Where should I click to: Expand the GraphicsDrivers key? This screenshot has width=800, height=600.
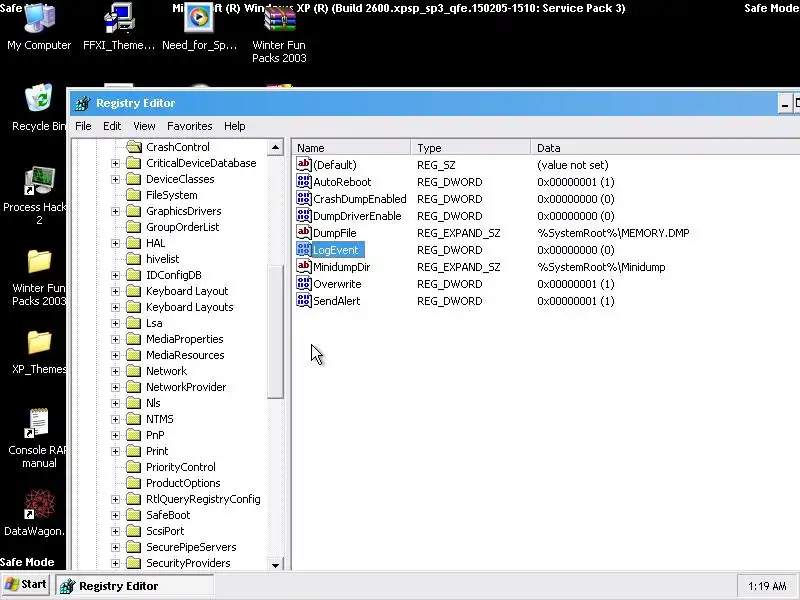tap(115, 211)
